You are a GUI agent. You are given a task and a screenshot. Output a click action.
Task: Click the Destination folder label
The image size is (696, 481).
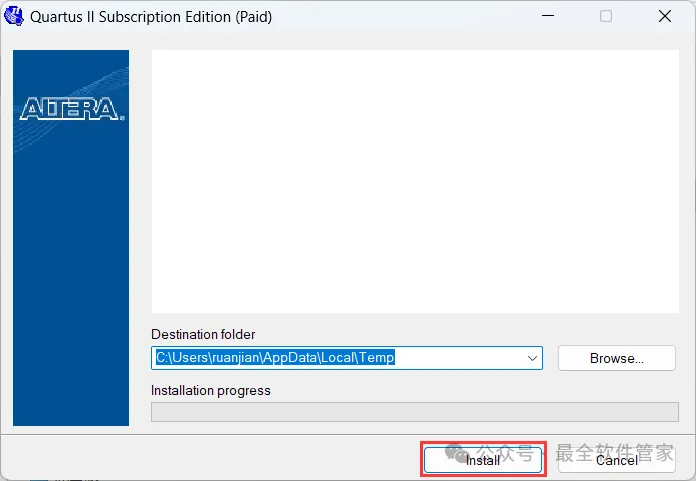coord(203,334)
